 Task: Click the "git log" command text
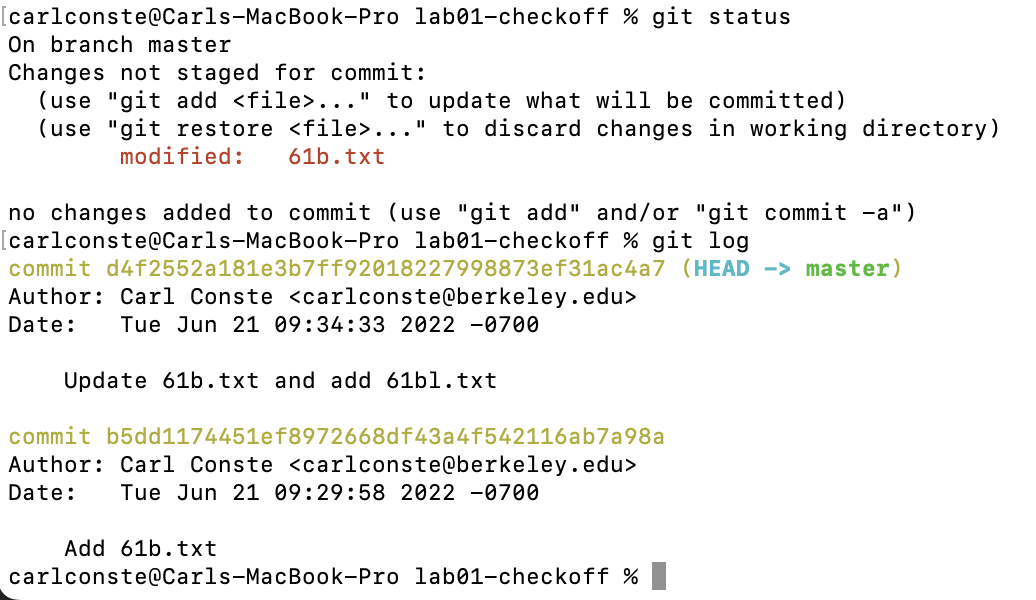(699, 241)
